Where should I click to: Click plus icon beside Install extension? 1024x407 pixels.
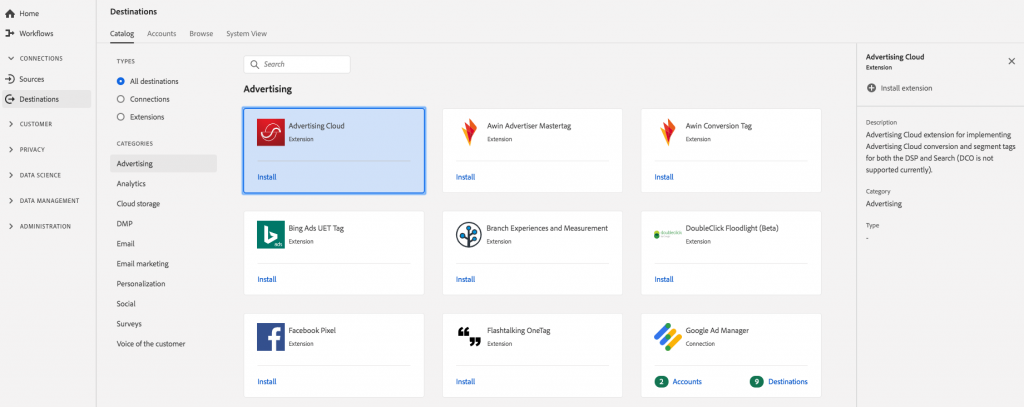coord(871,88)
